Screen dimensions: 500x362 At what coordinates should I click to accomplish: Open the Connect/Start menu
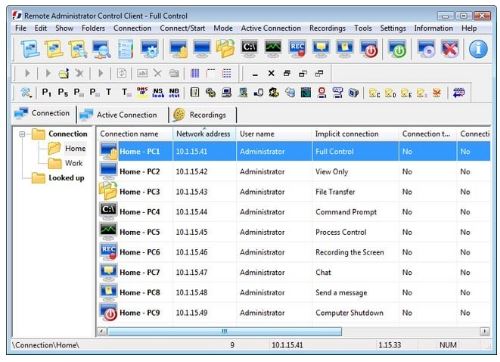(182, 28)
